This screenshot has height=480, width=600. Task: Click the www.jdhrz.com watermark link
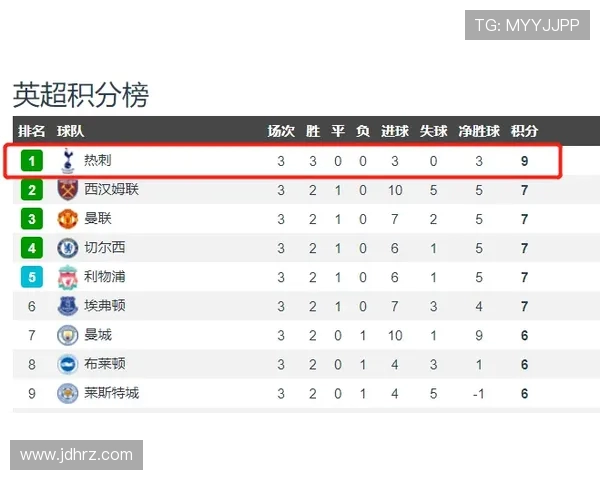point(76,455)
